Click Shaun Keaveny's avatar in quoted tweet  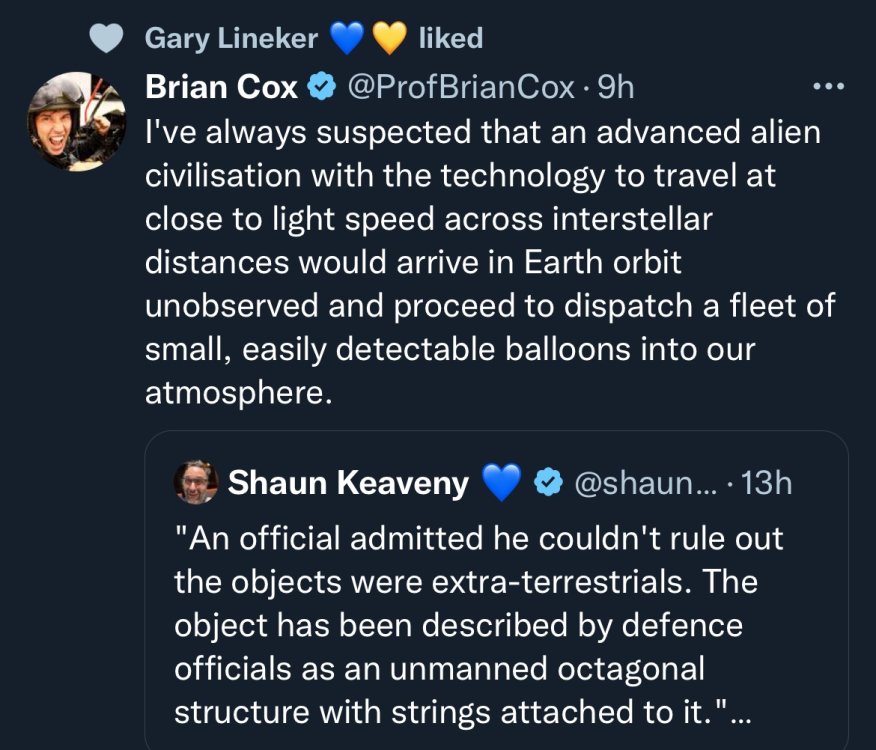[196, 483]
